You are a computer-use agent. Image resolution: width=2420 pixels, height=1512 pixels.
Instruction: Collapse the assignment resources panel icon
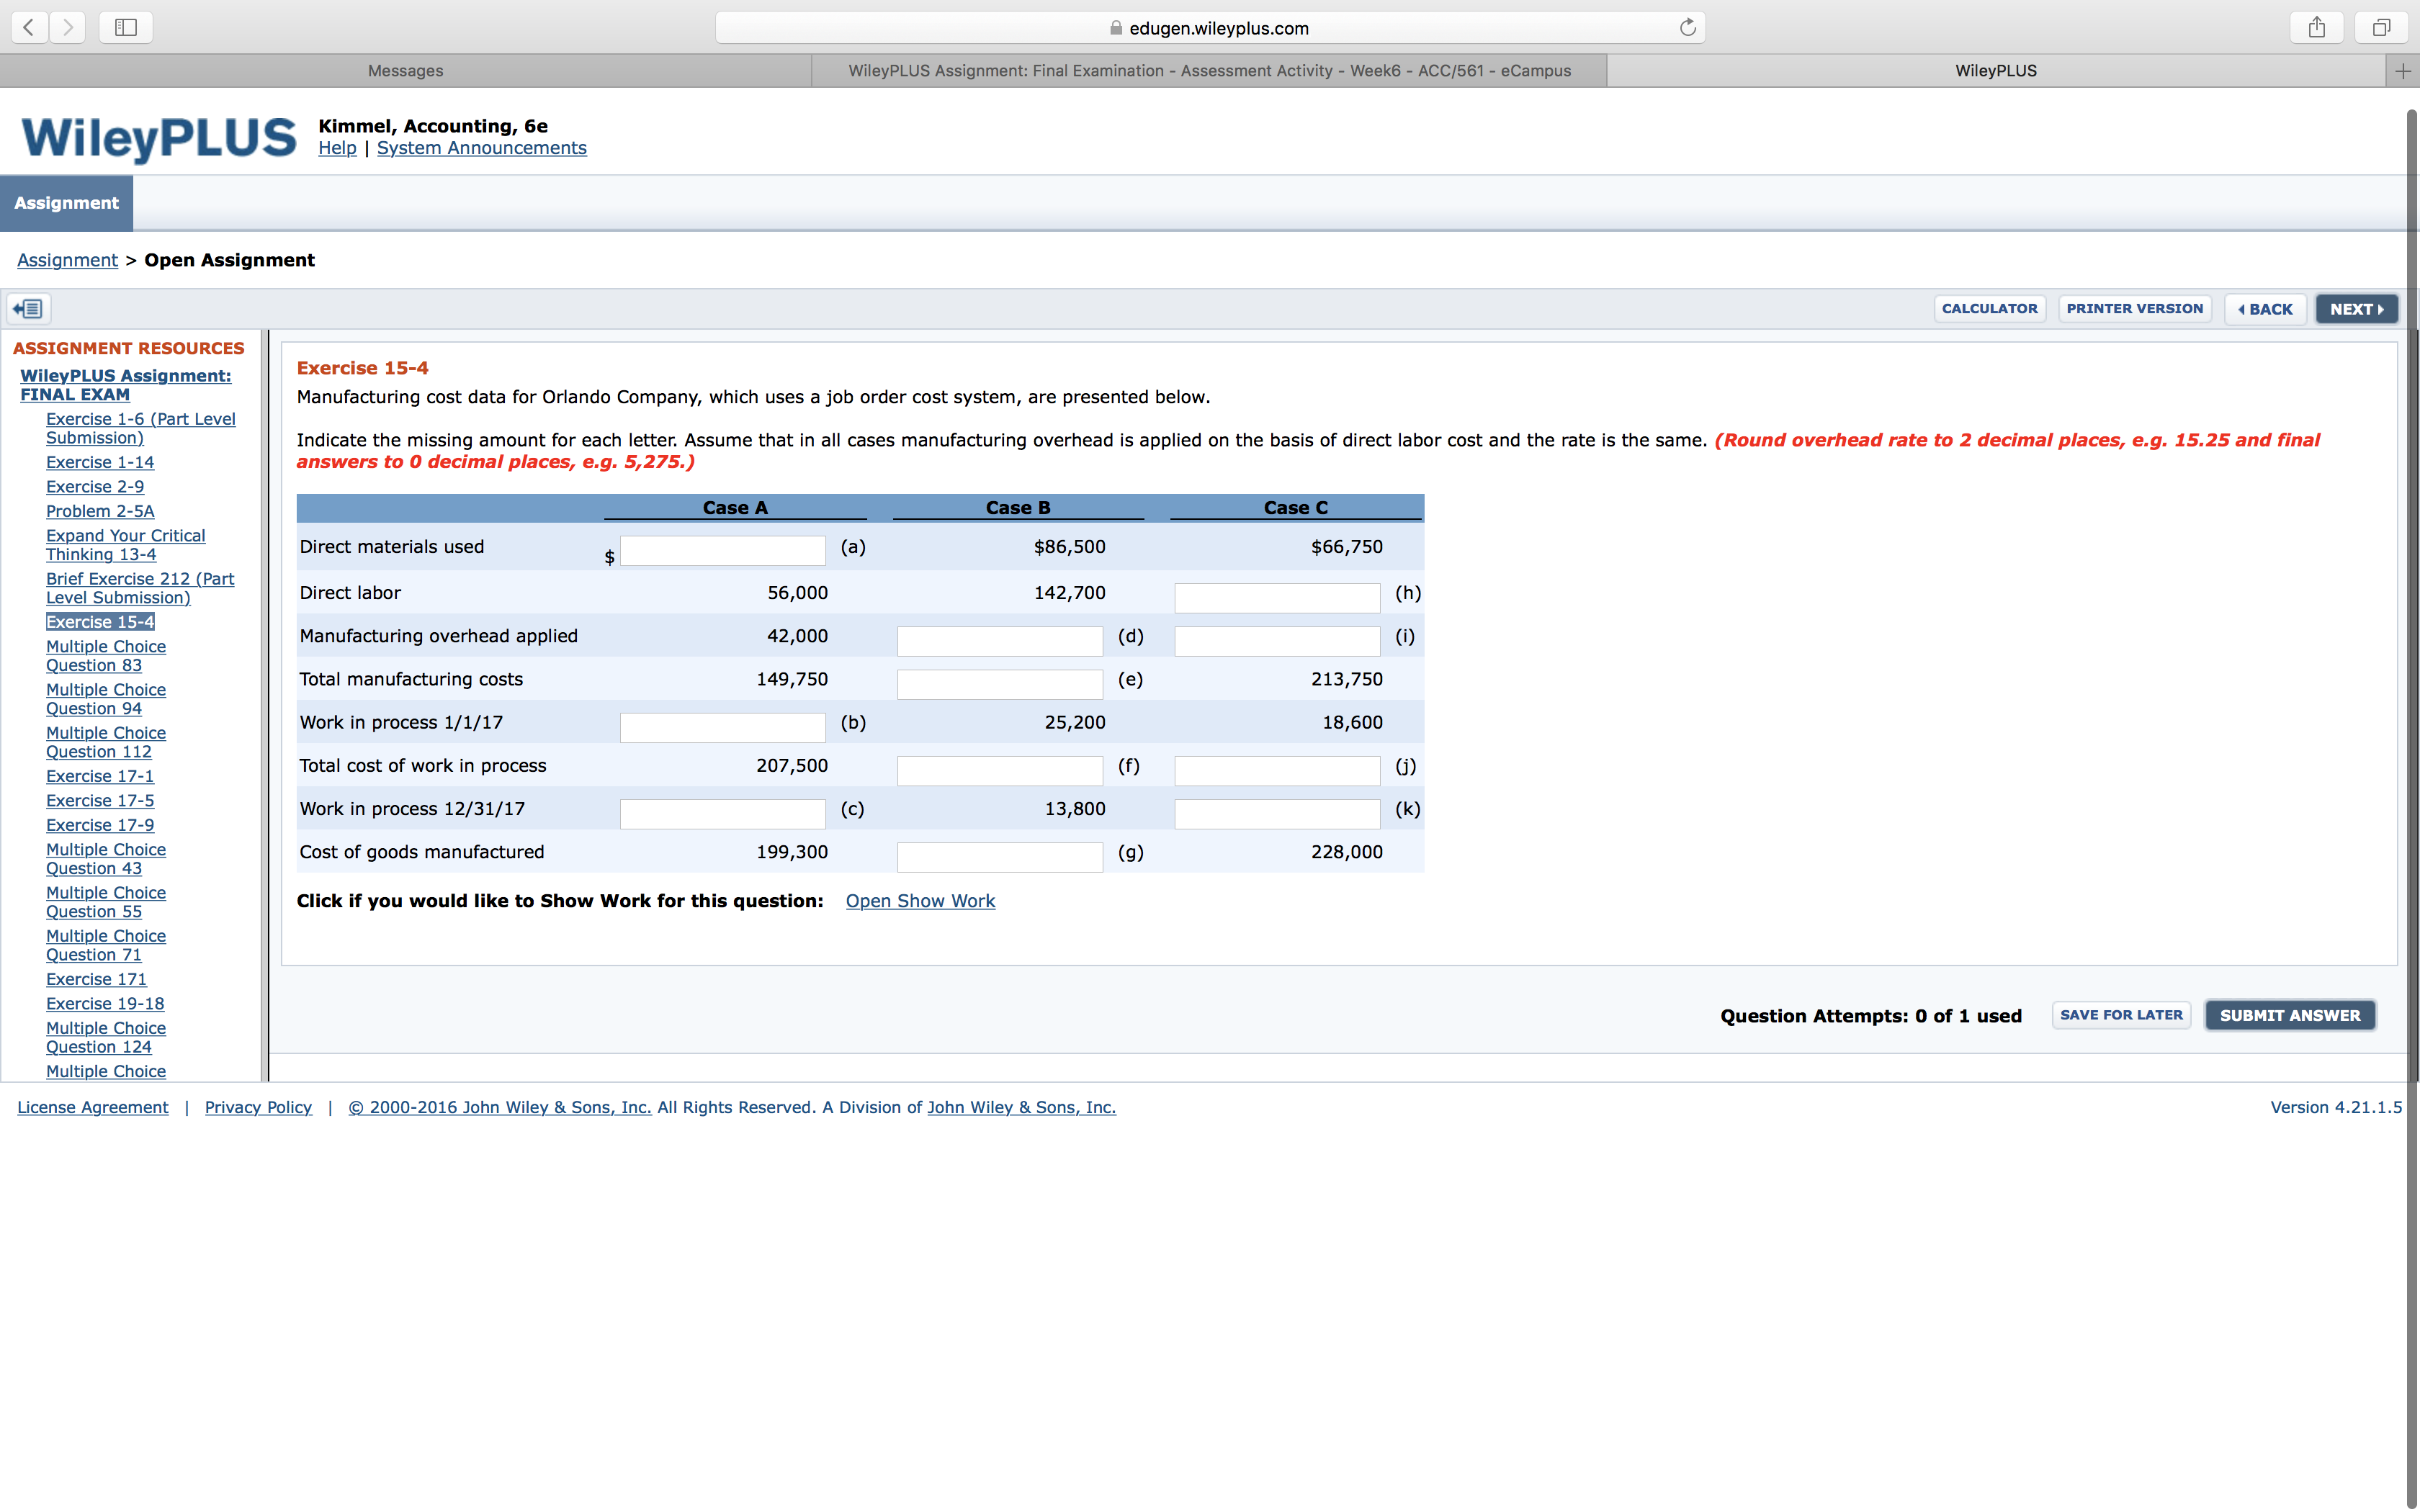point(29,309)
